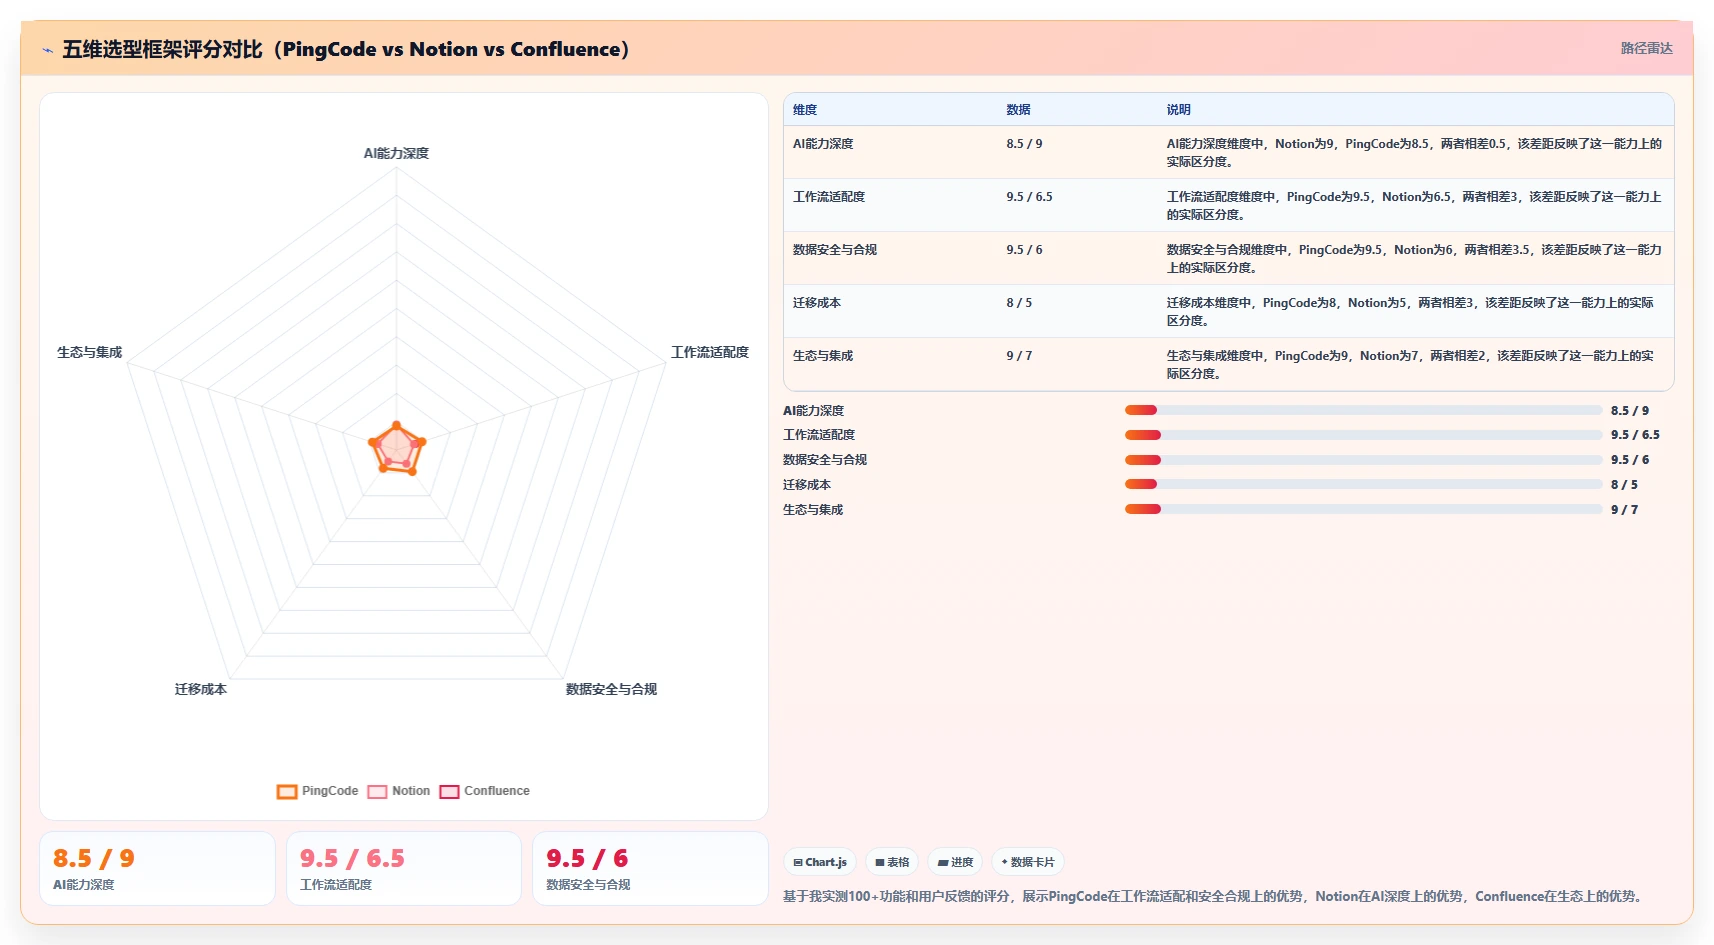The image size is (1714, 945).
Task: Click the small icon before the title
Action: (x=47, y=50)
